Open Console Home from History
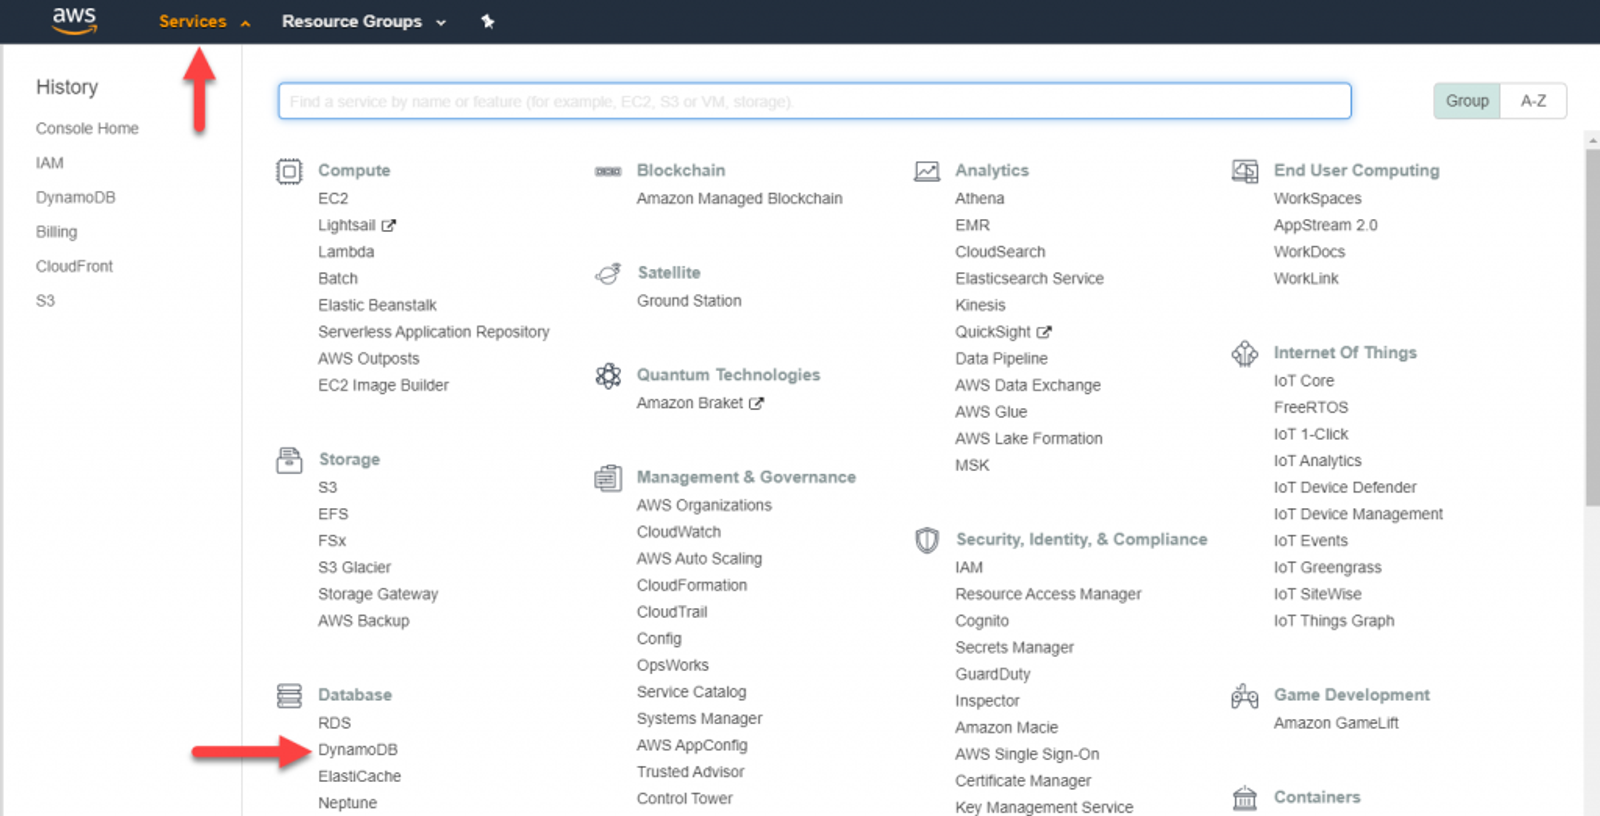This screenshot has height=816, width=1600. pyautogui.click(x=87, y=128)
